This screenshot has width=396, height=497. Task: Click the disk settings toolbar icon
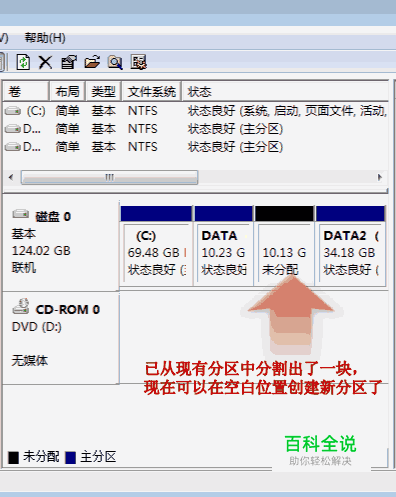[x=138, y=62]
